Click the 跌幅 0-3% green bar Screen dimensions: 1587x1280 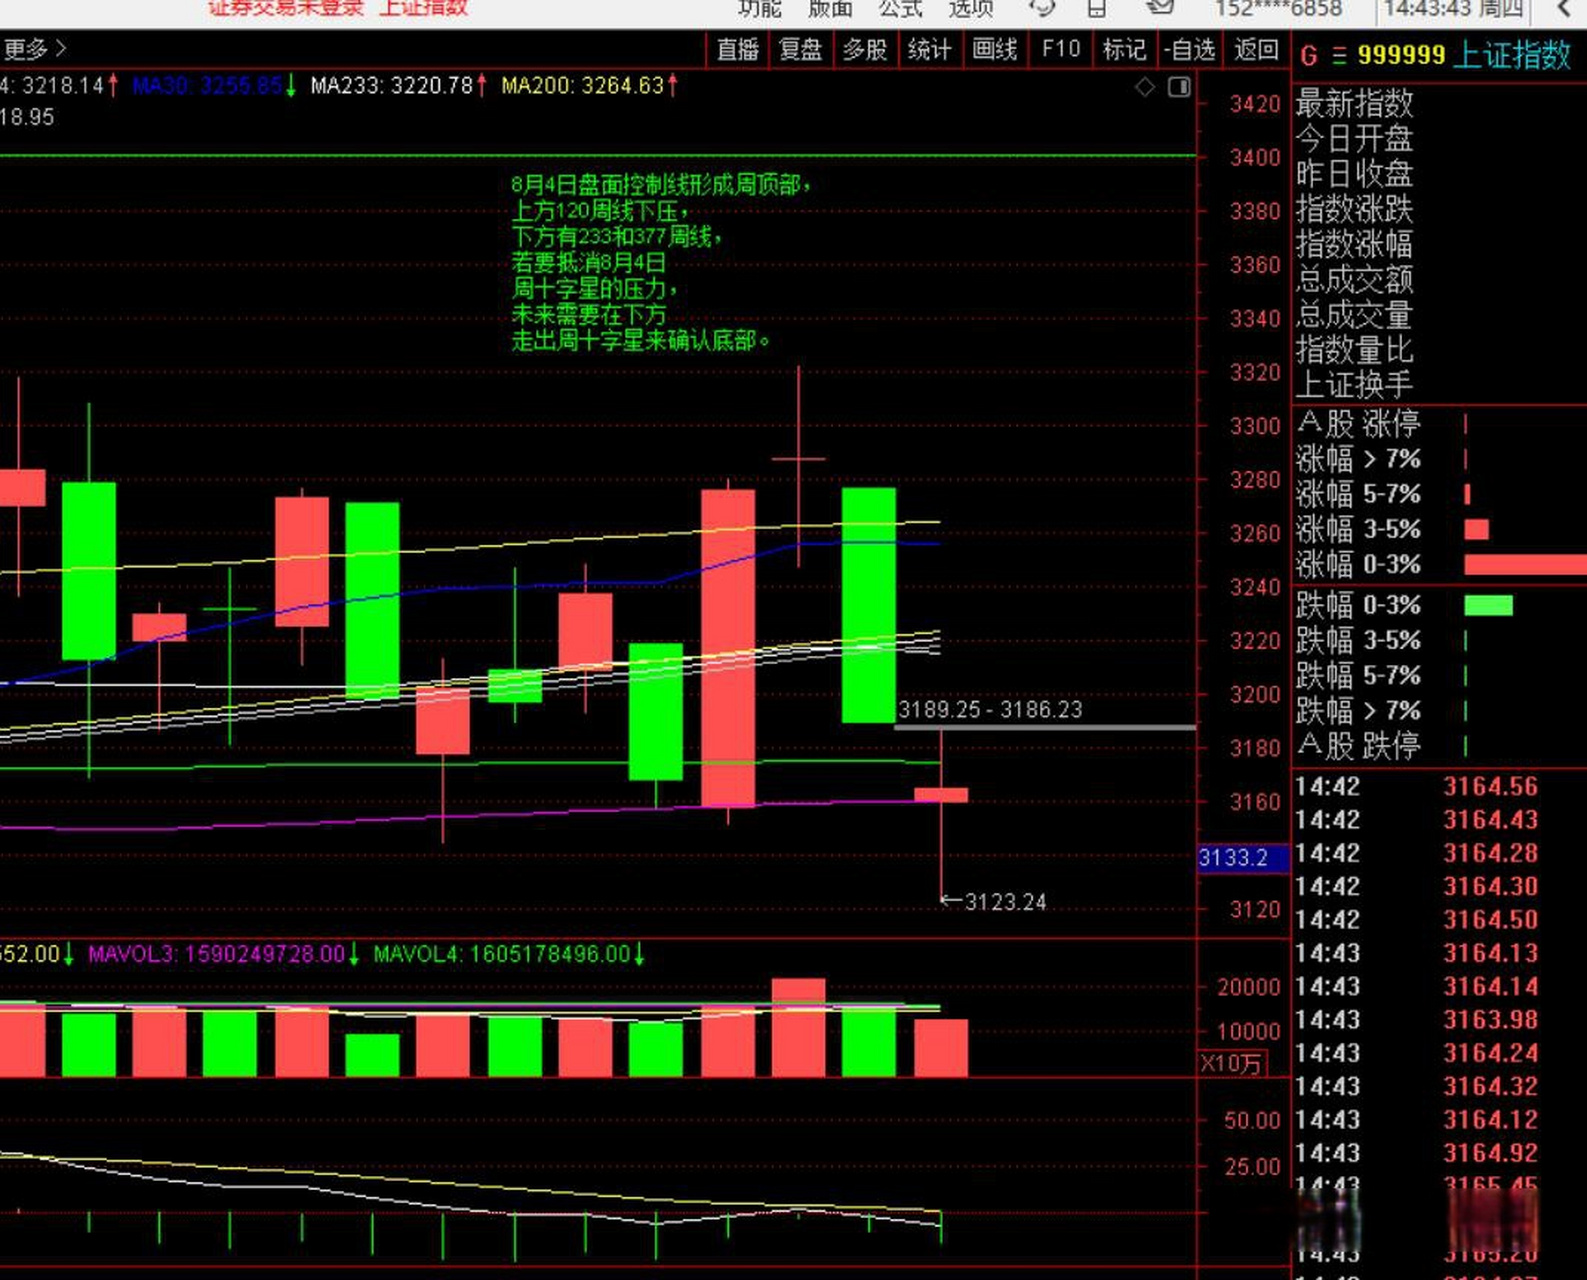(1488, 605)
